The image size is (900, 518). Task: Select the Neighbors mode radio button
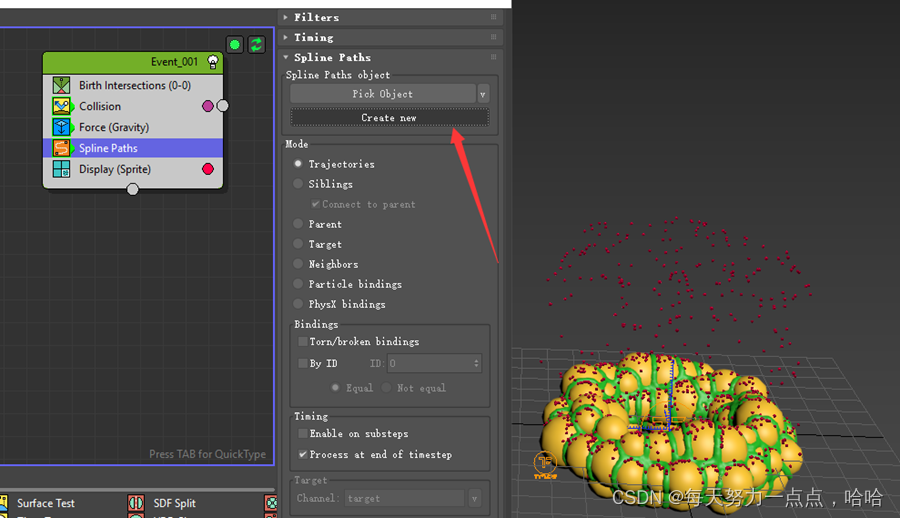298,264
